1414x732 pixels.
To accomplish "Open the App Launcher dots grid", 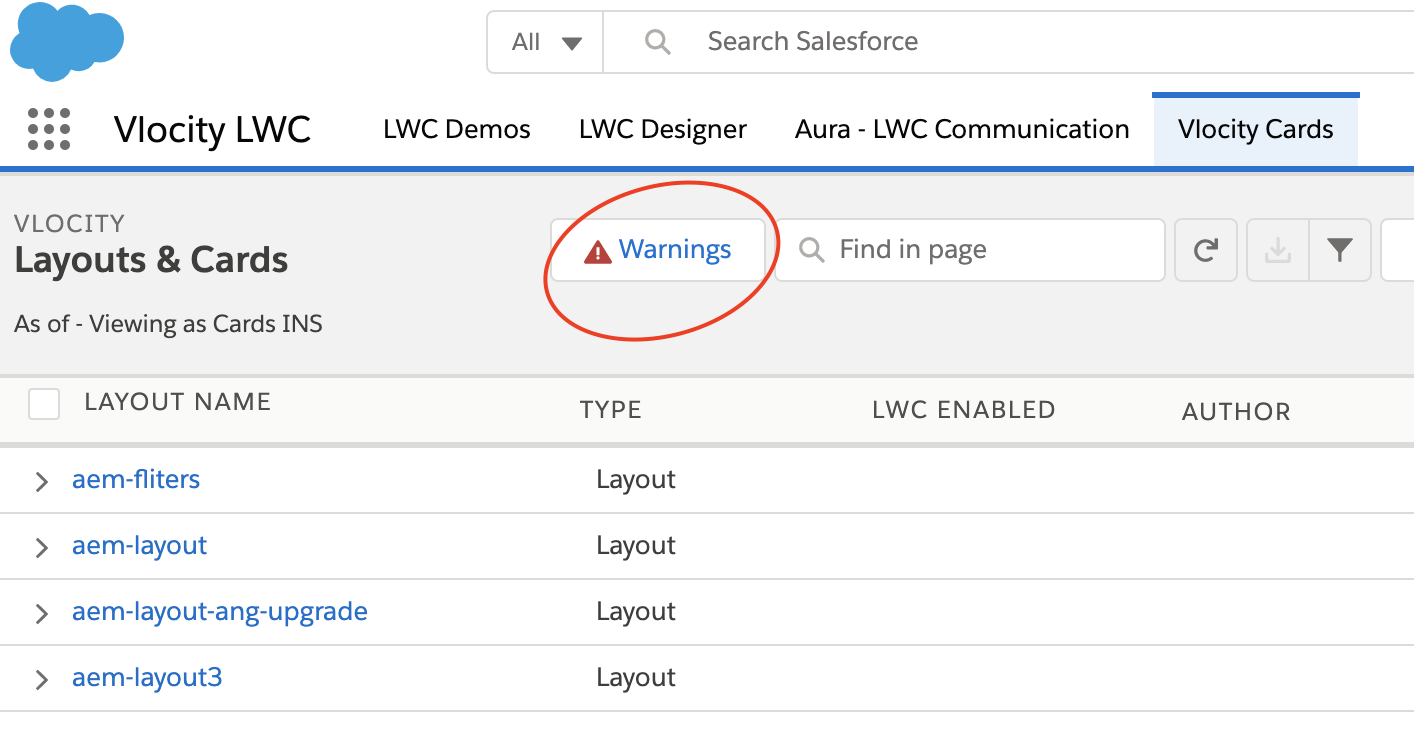I will pyautogui.click(x=49, y=129).
